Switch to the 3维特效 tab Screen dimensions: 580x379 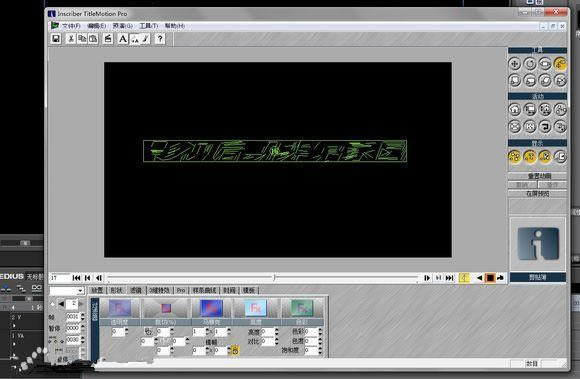[159, 290]
